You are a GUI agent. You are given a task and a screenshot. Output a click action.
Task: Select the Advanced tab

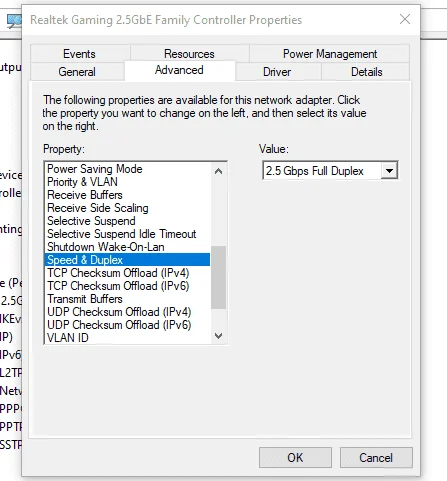click(x=179, y=70)
